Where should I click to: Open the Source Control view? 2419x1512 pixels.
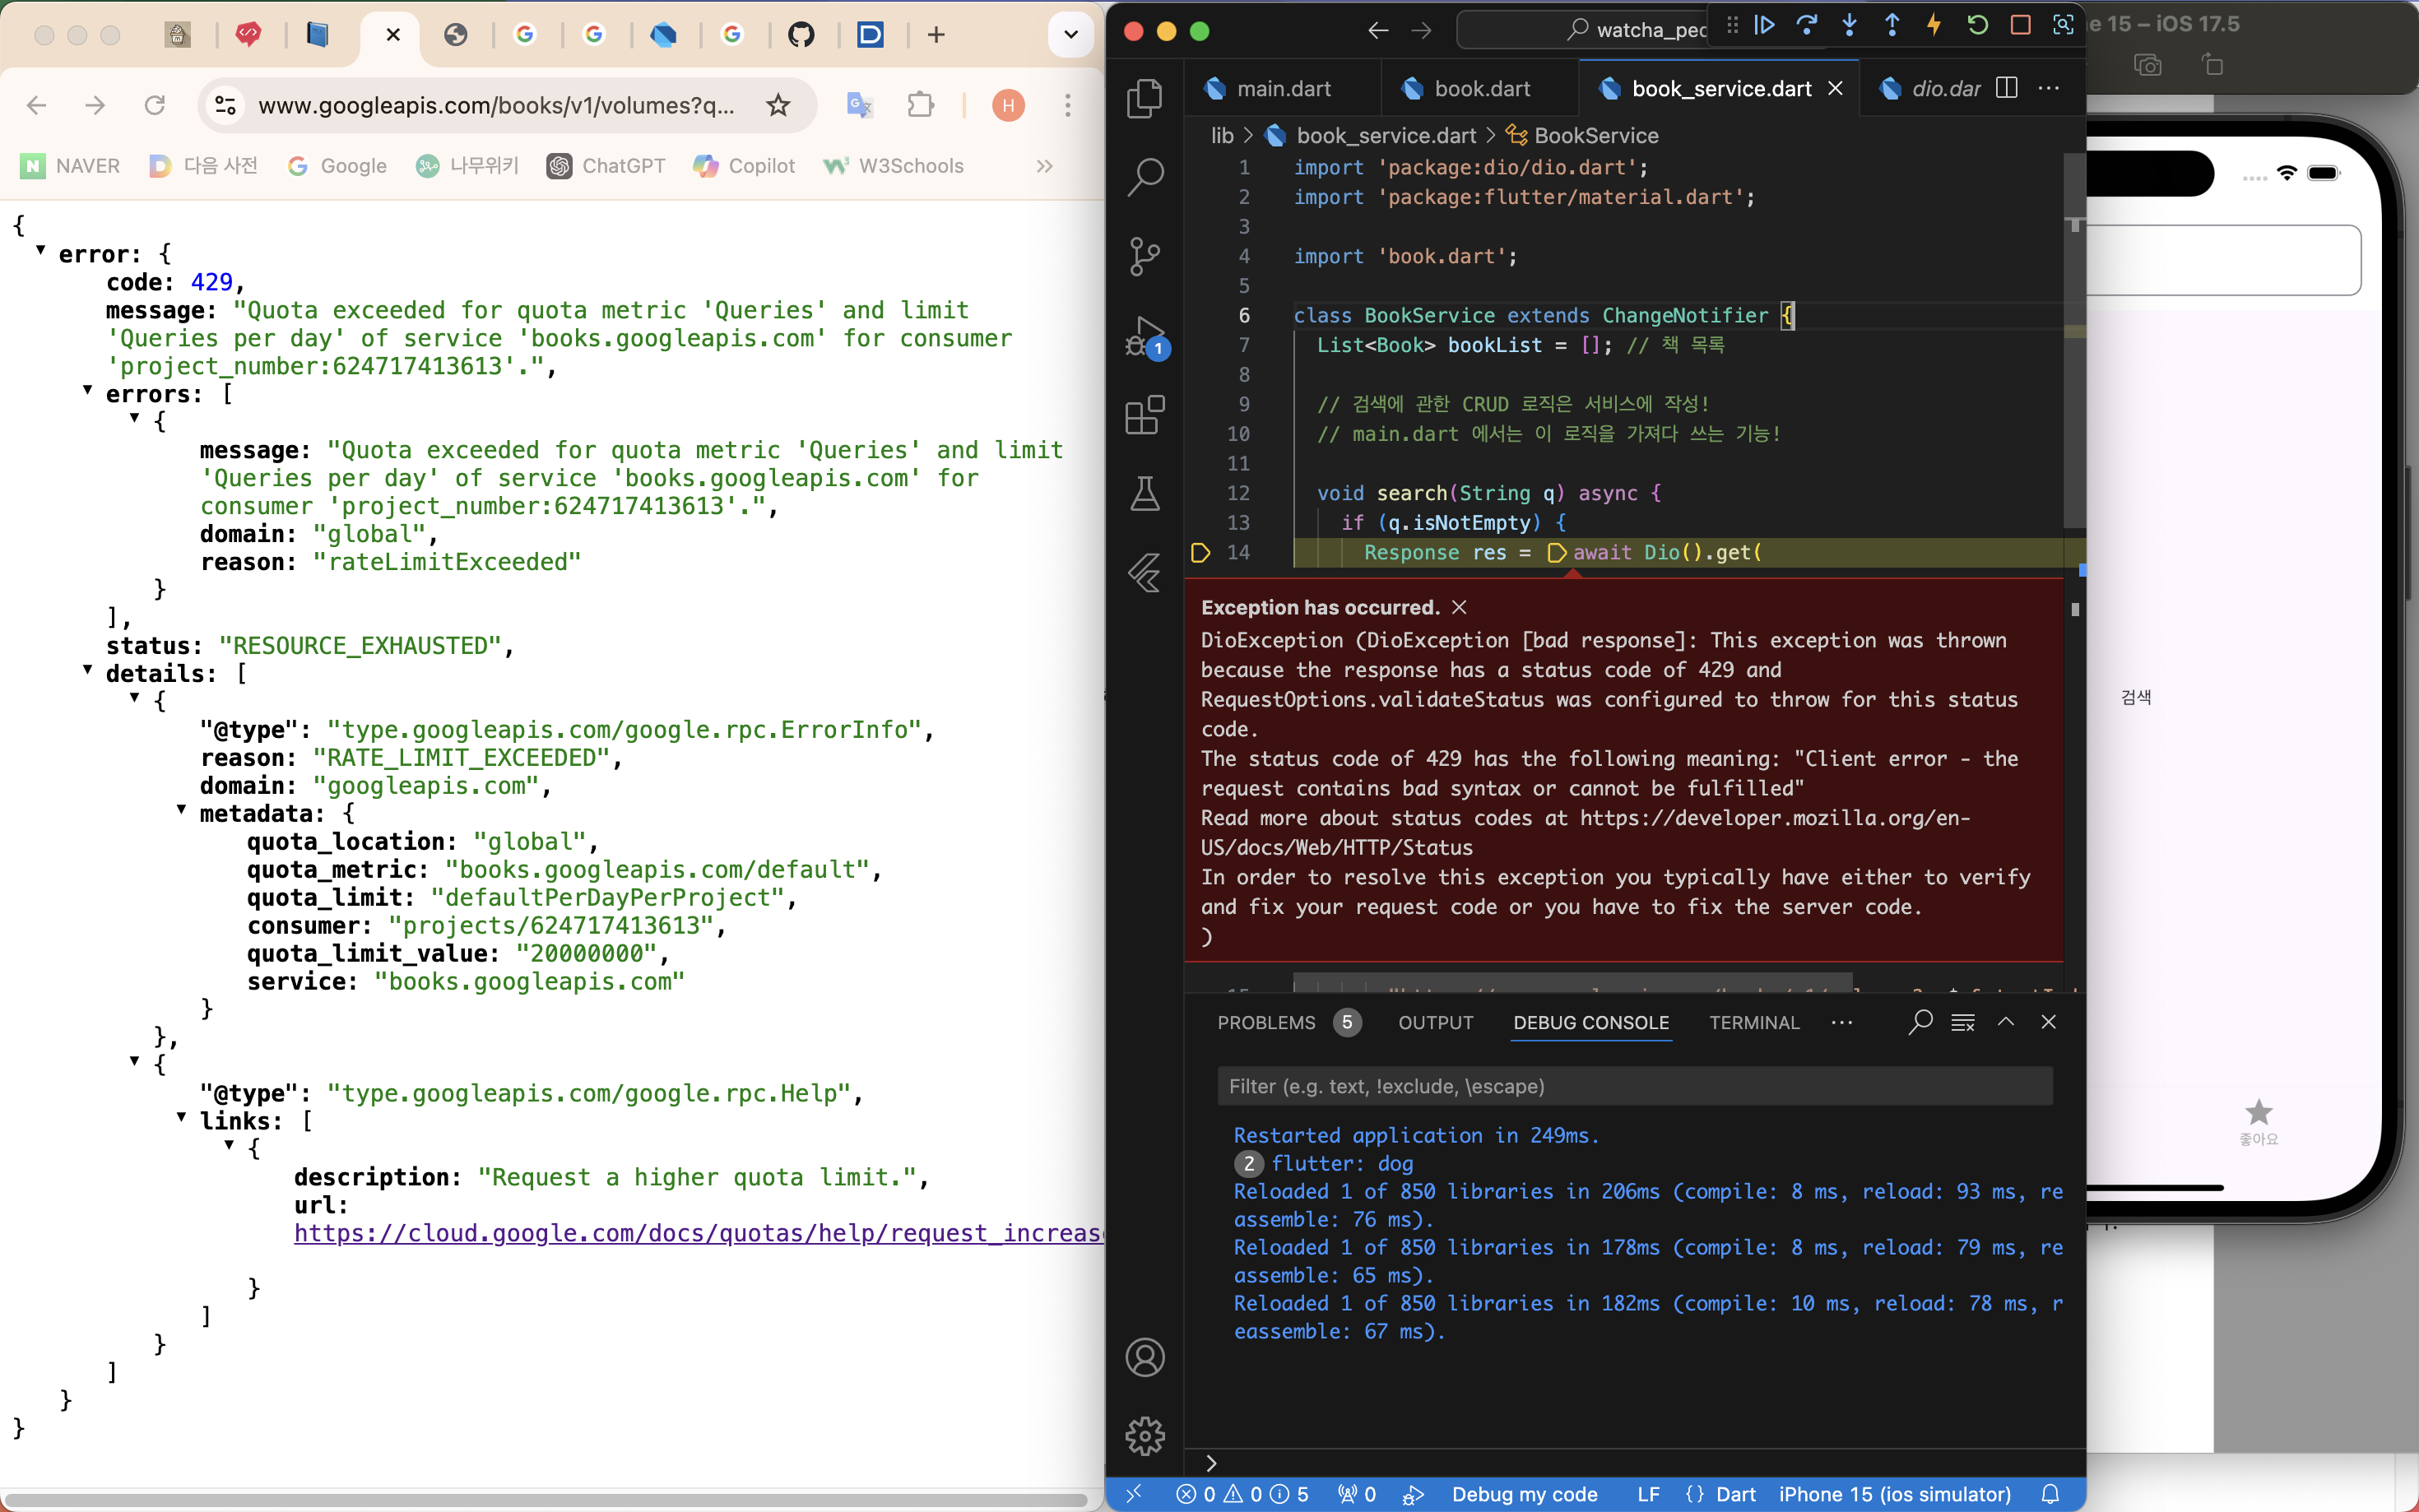point(1144,256)
